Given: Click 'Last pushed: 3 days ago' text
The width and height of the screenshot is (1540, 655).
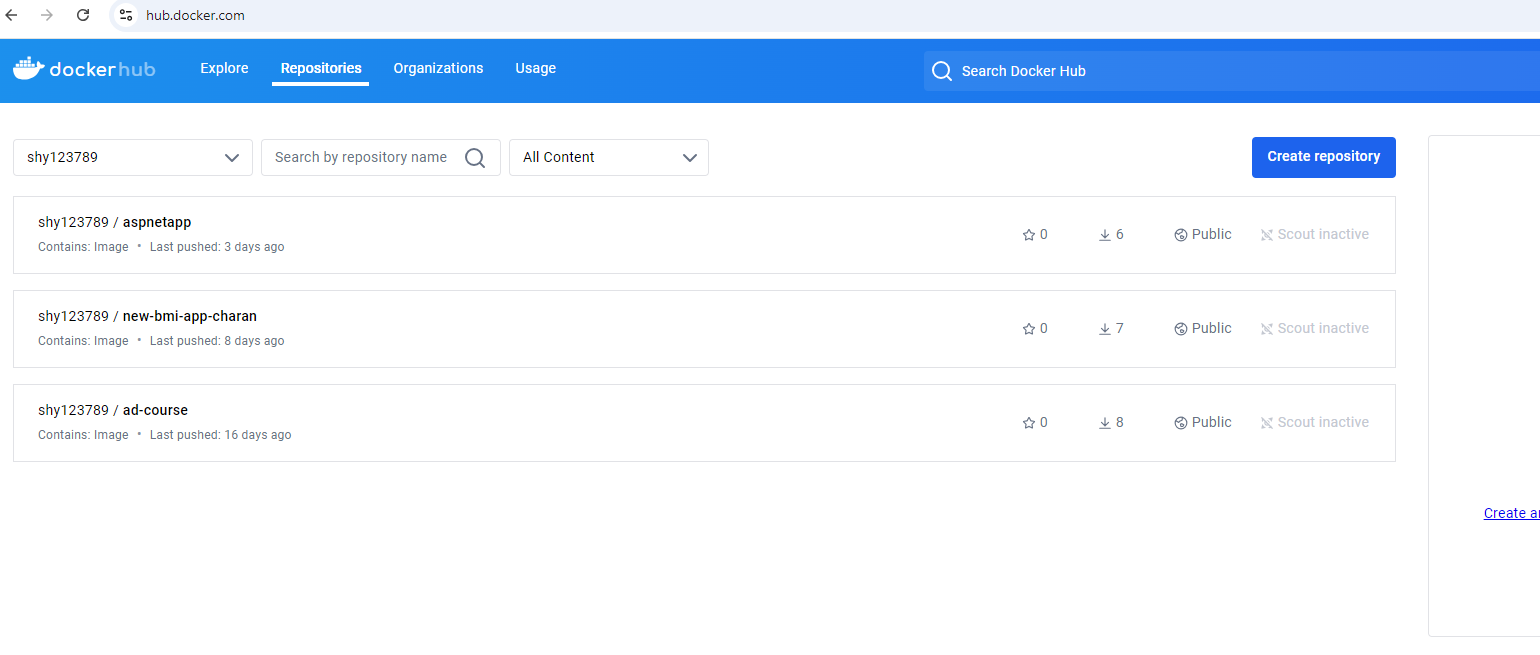Looking at the screenshot, I should point(217,247).
